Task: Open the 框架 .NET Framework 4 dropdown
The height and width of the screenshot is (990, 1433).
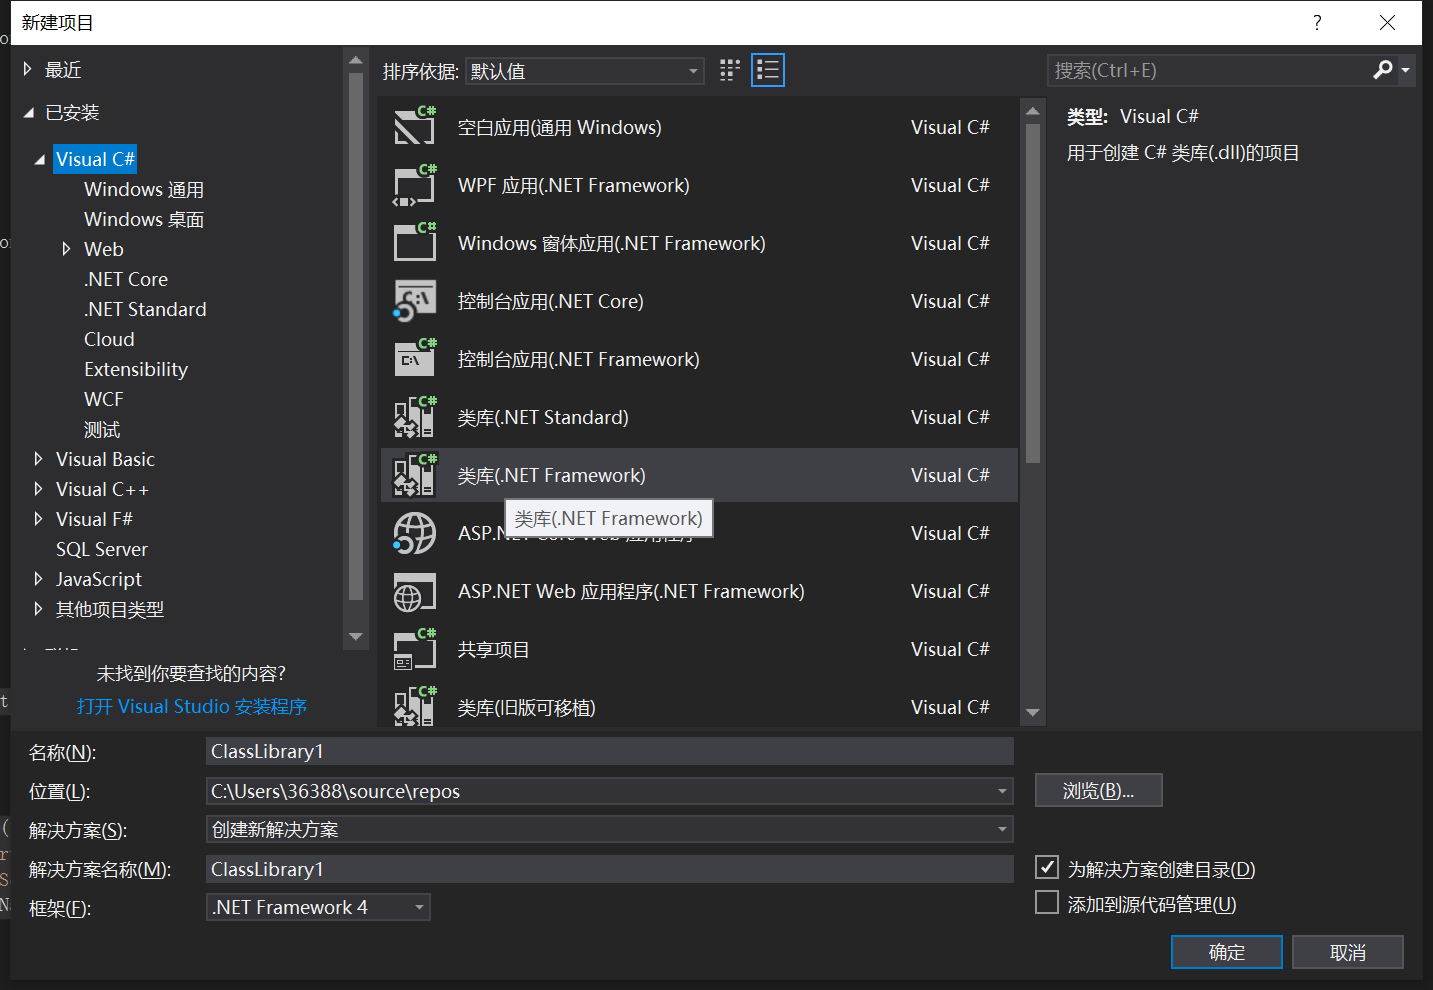Action: (x=319, y=907)
